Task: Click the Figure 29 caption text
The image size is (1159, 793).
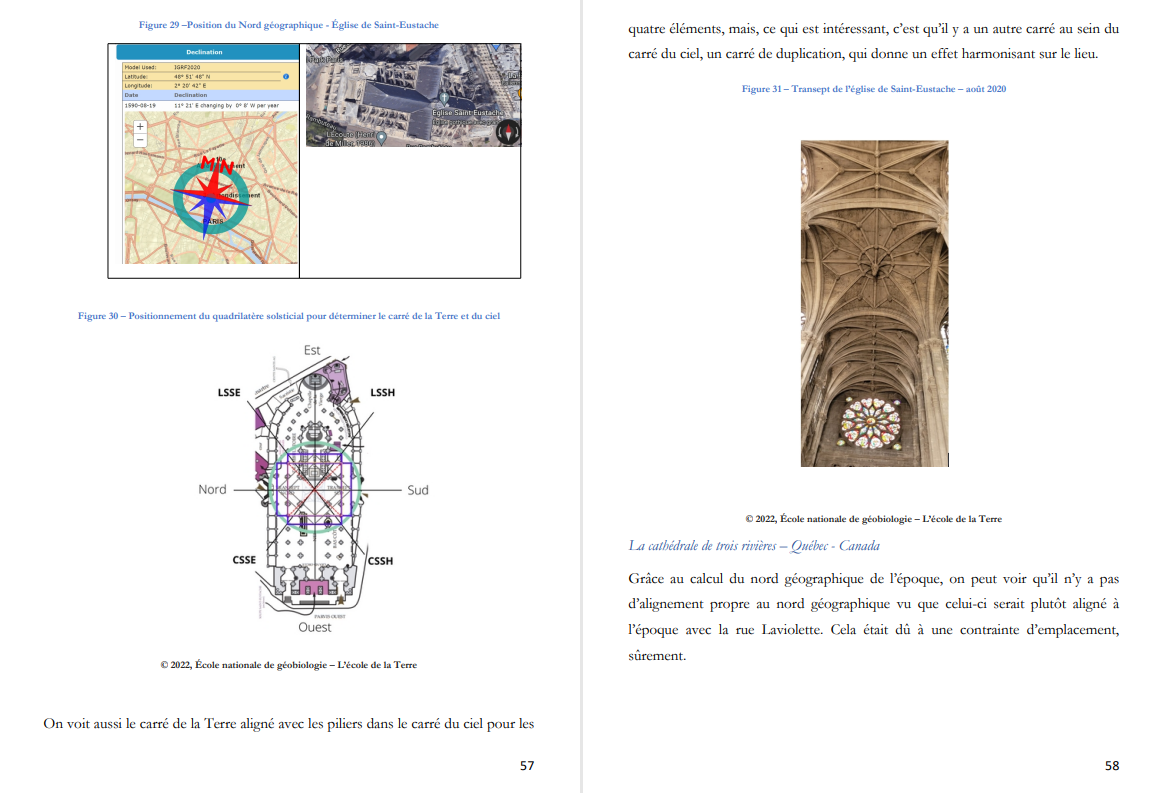Action: (x=289, y=25)
